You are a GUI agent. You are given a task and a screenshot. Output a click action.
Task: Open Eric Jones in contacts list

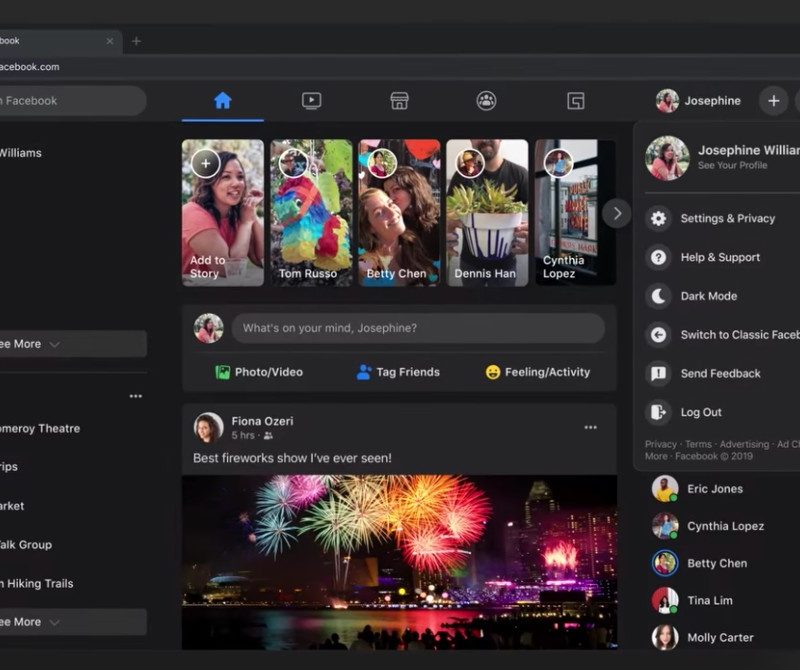[714, 489]
